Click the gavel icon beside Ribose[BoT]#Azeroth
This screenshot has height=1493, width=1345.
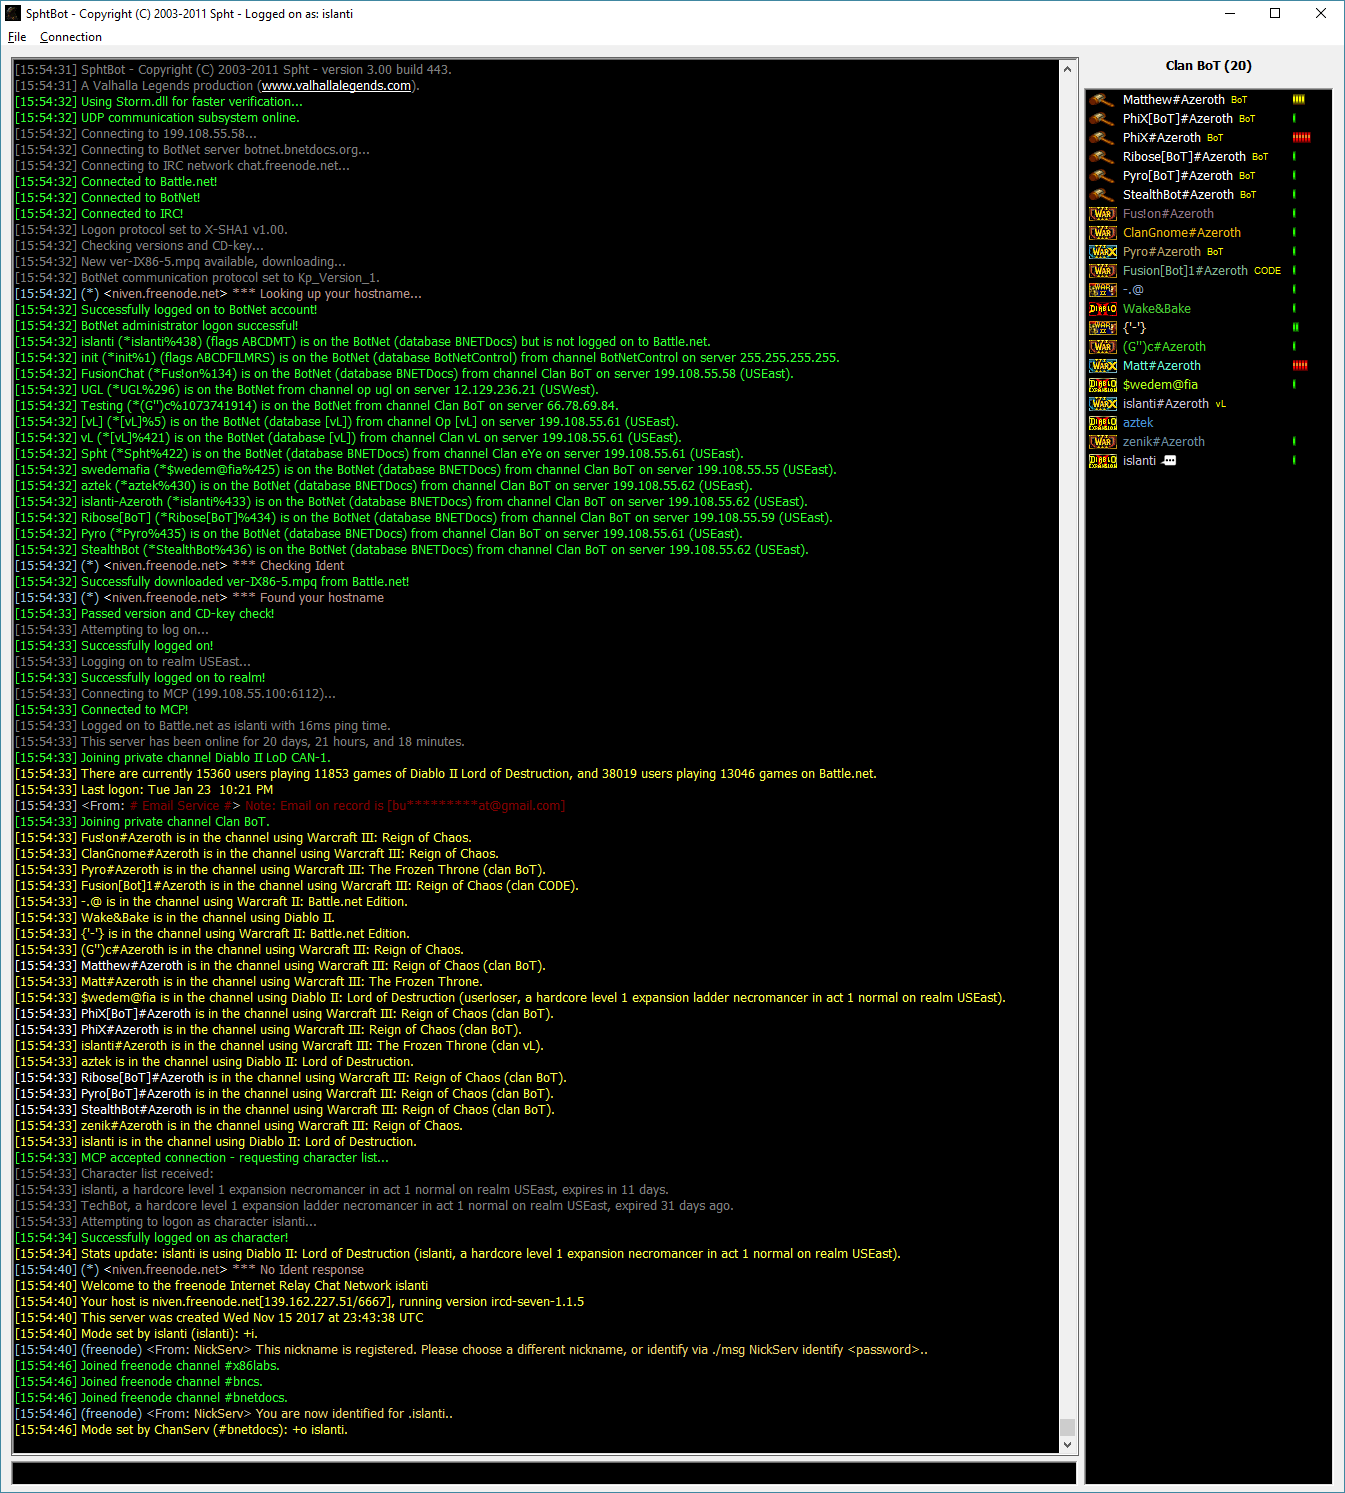[1102, 157]
